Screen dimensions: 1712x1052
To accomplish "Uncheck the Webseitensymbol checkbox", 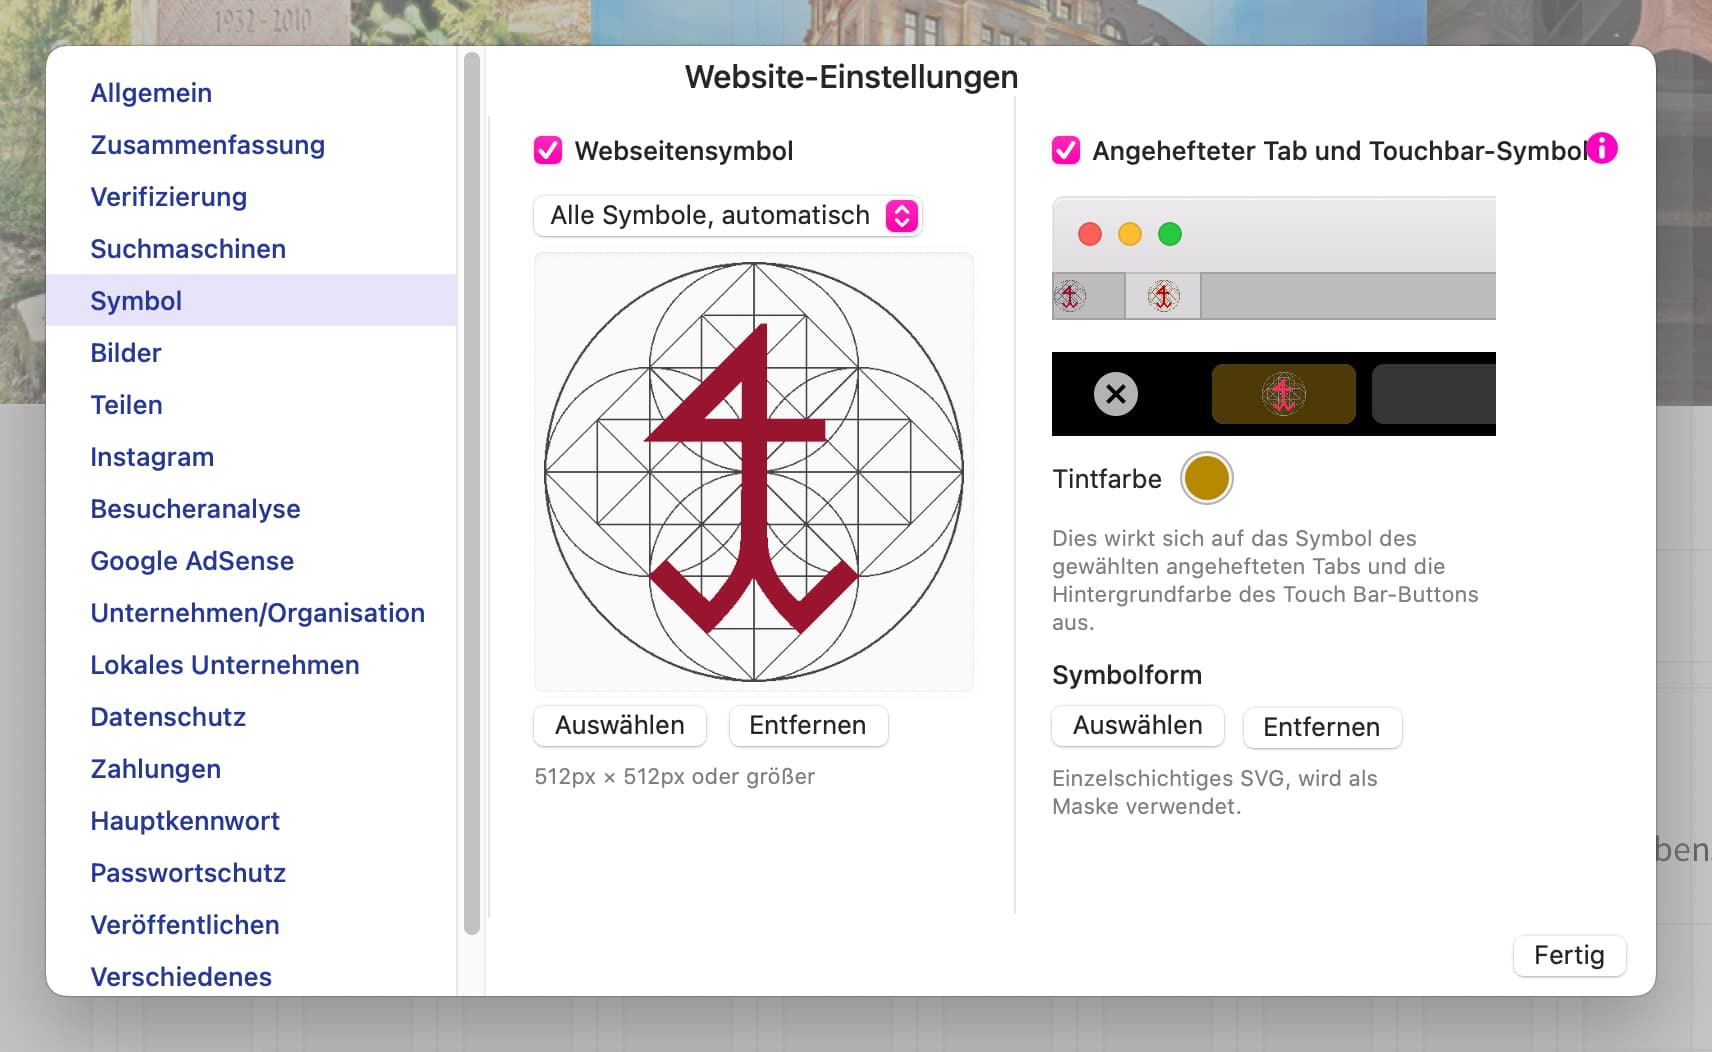I will click(x=548, y=150).
